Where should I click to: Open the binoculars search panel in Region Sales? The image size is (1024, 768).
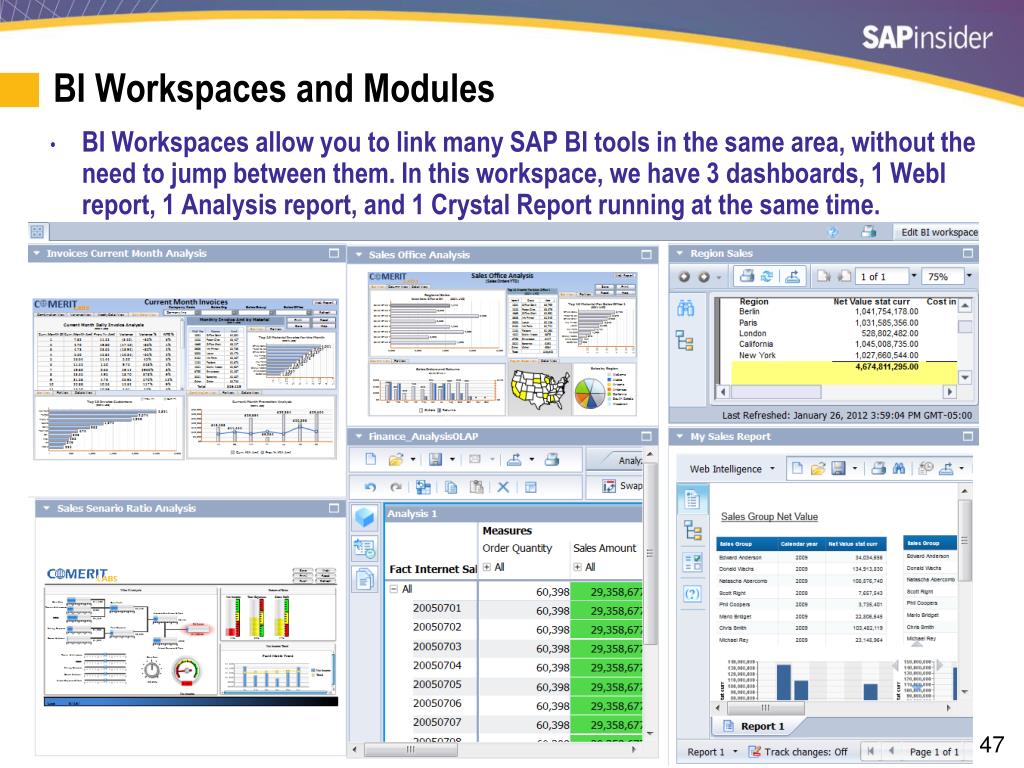click(x=685, y=308)
